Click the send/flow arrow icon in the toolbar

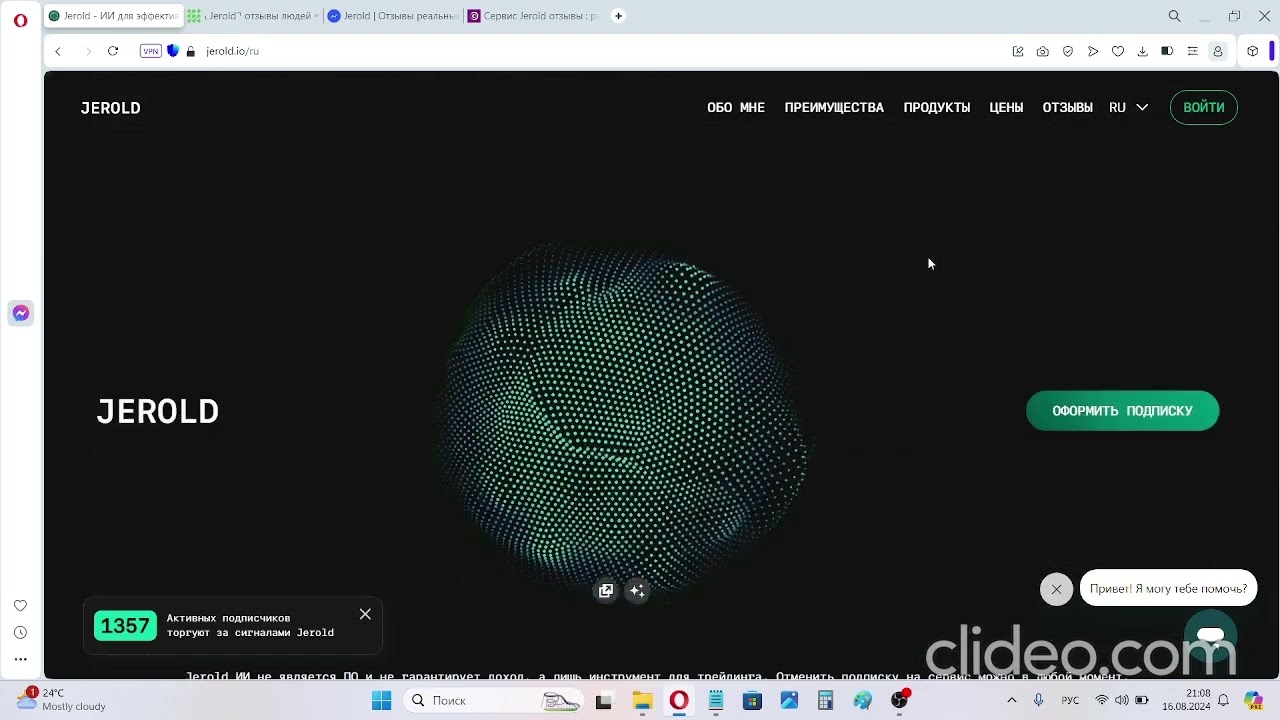(1093, 51)
